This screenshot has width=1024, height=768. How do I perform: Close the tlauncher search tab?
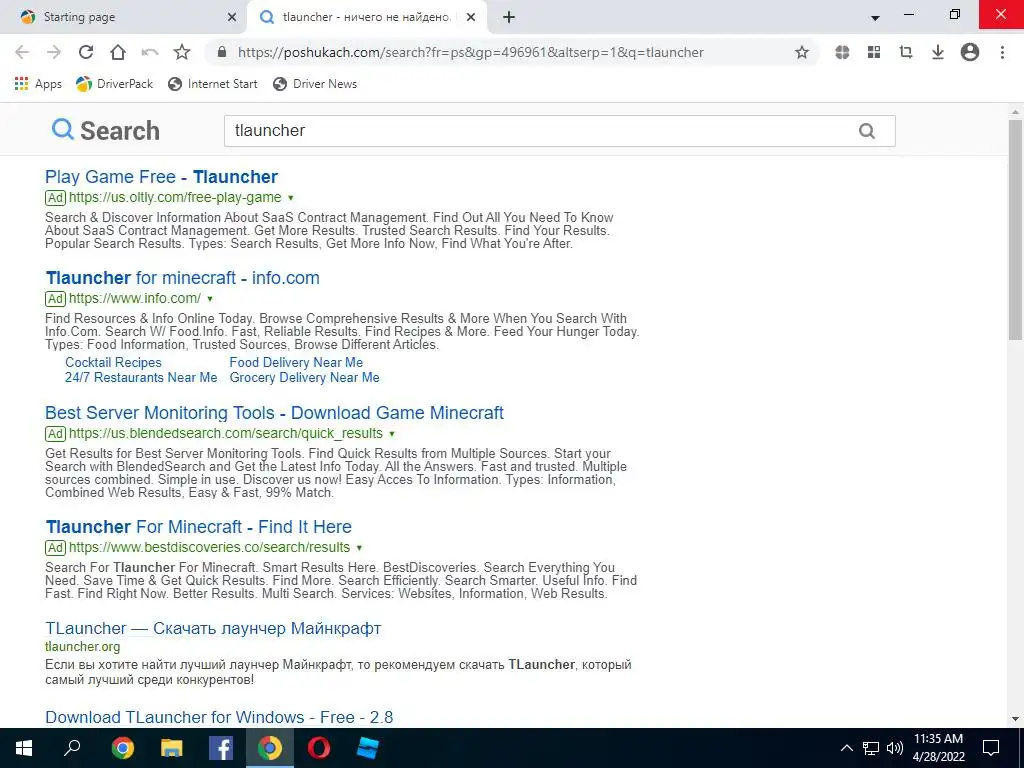click(471, 18)
